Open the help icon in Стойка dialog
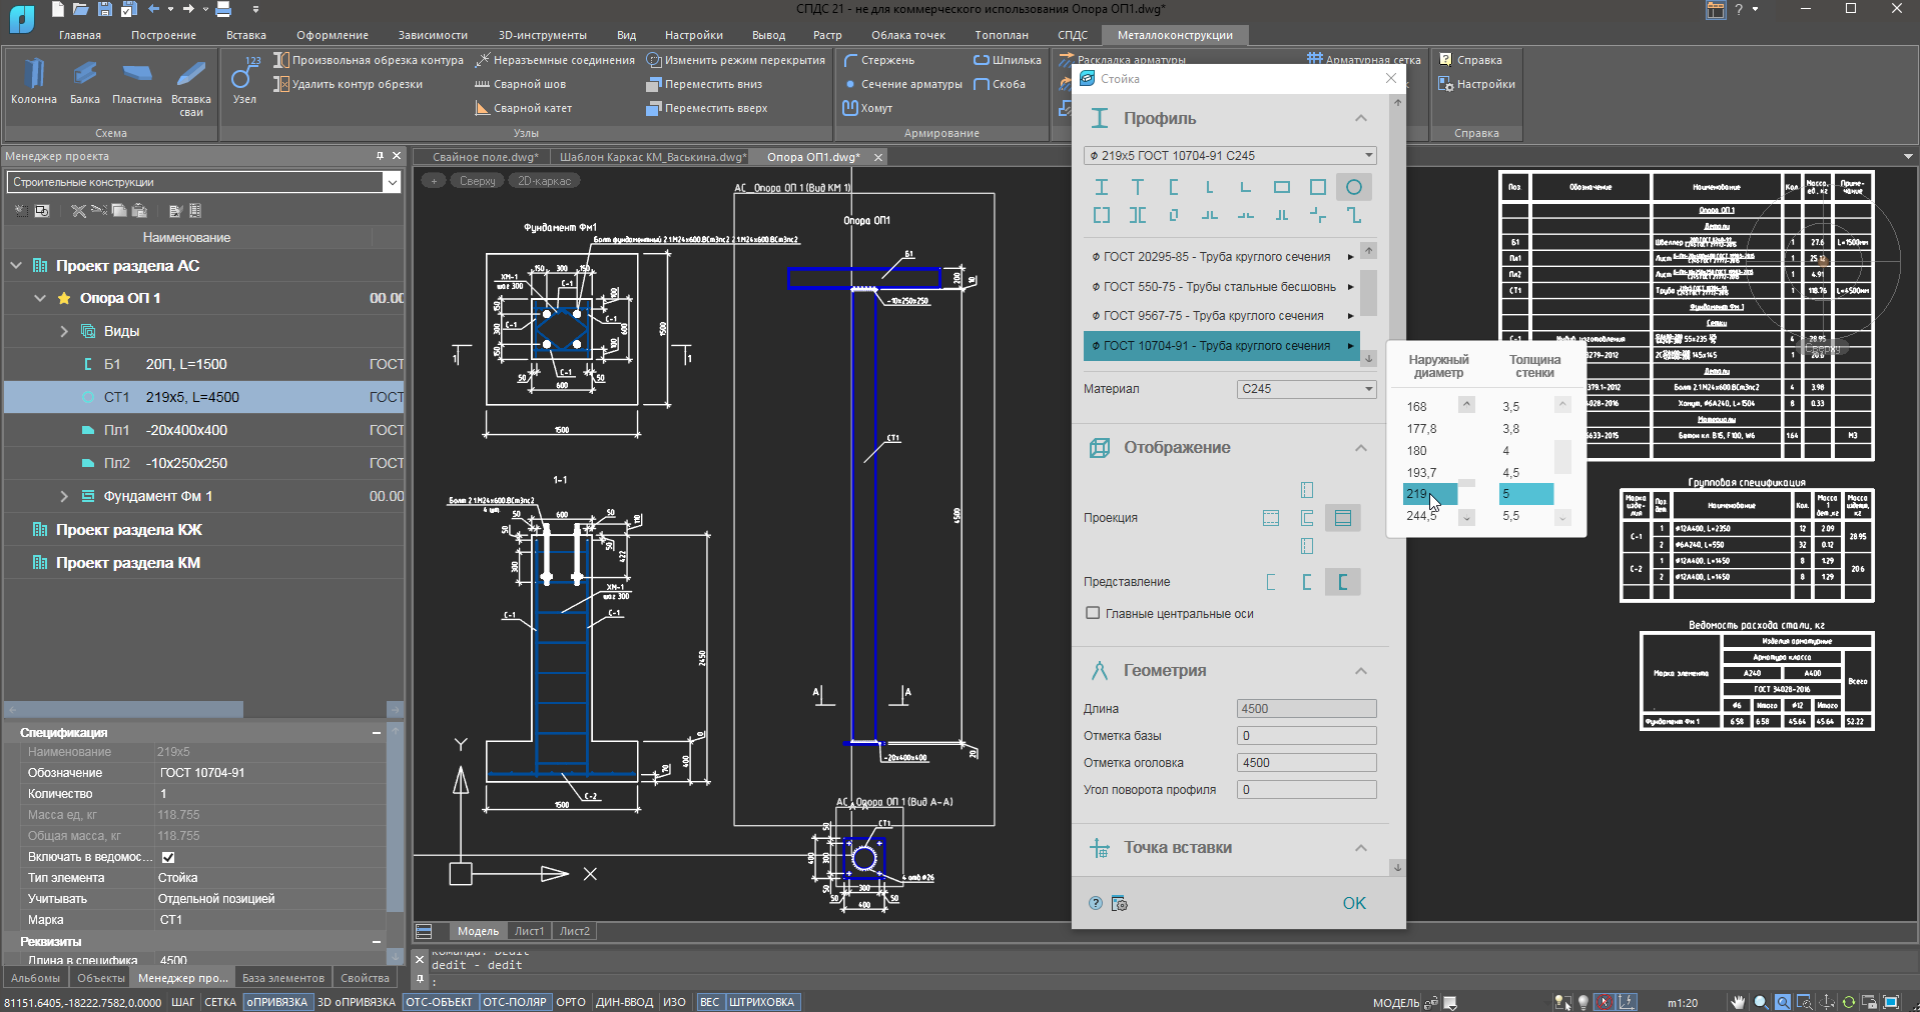Viewport: 1920px width, 1012px height. 1096,903
